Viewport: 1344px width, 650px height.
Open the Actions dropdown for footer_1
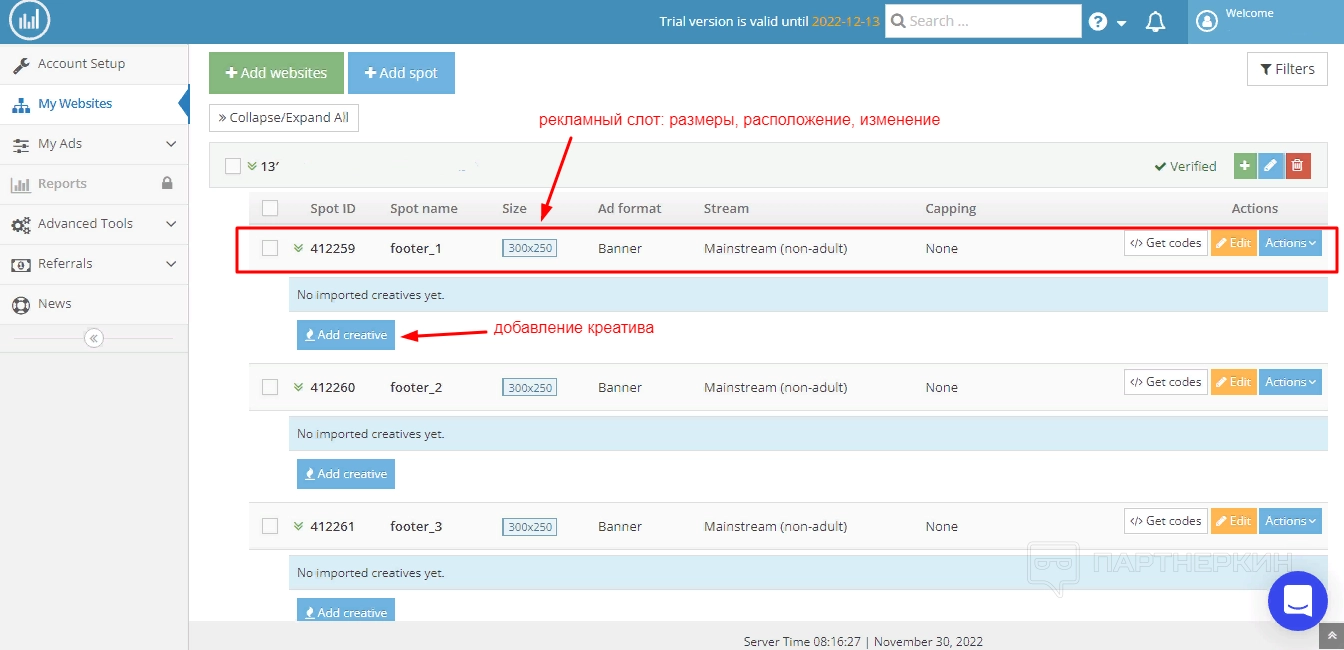[1290, 243]
